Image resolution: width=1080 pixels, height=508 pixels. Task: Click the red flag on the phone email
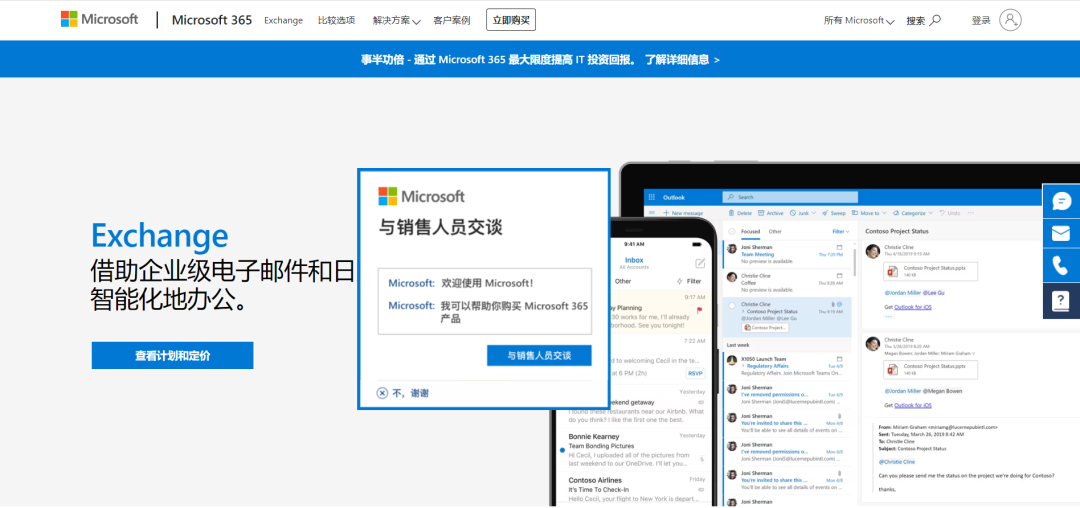pos(700,310)
